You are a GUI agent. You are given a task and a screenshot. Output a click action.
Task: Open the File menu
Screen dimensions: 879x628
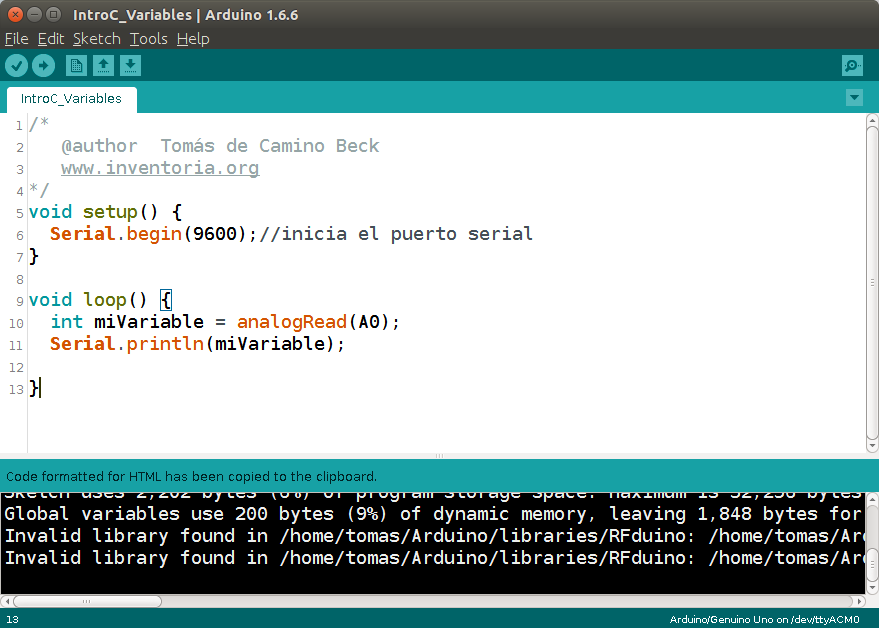tap(16, 39)
